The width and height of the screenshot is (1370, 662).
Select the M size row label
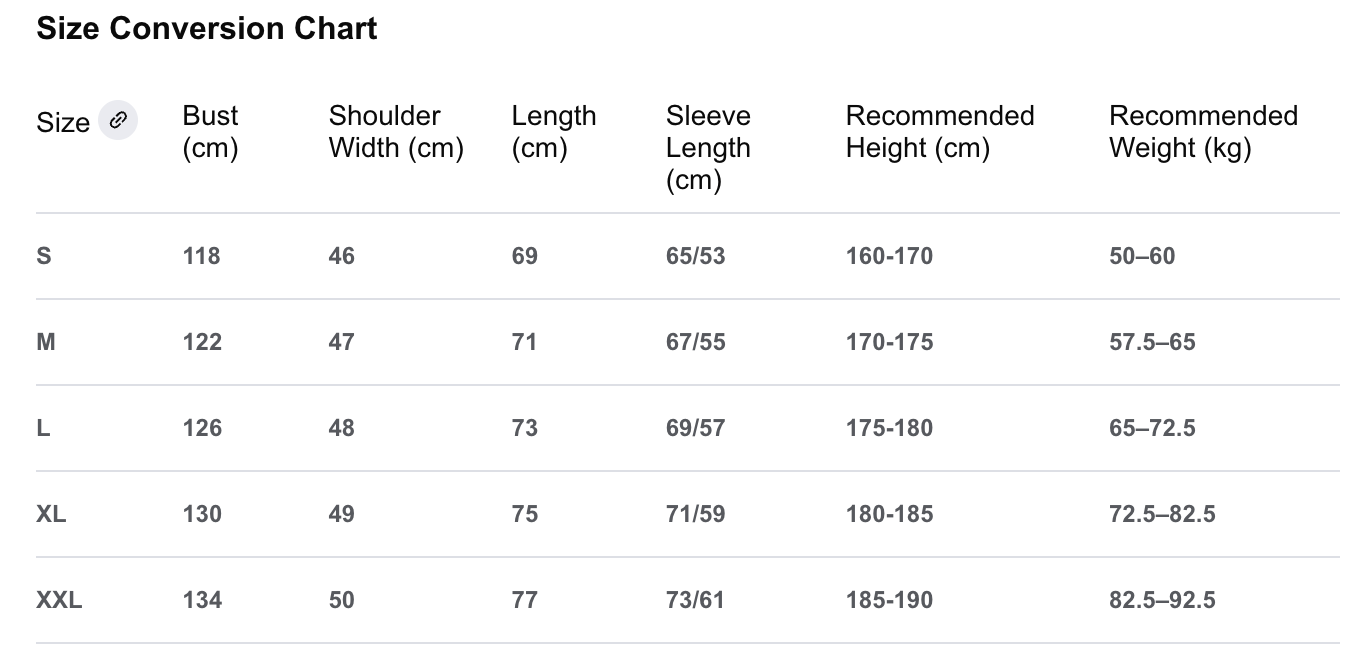[x=46, y=342]
